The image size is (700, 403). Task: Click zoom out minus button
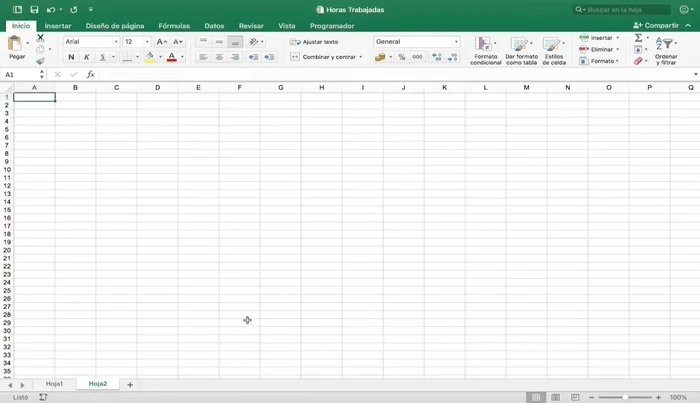click(592, 397)
